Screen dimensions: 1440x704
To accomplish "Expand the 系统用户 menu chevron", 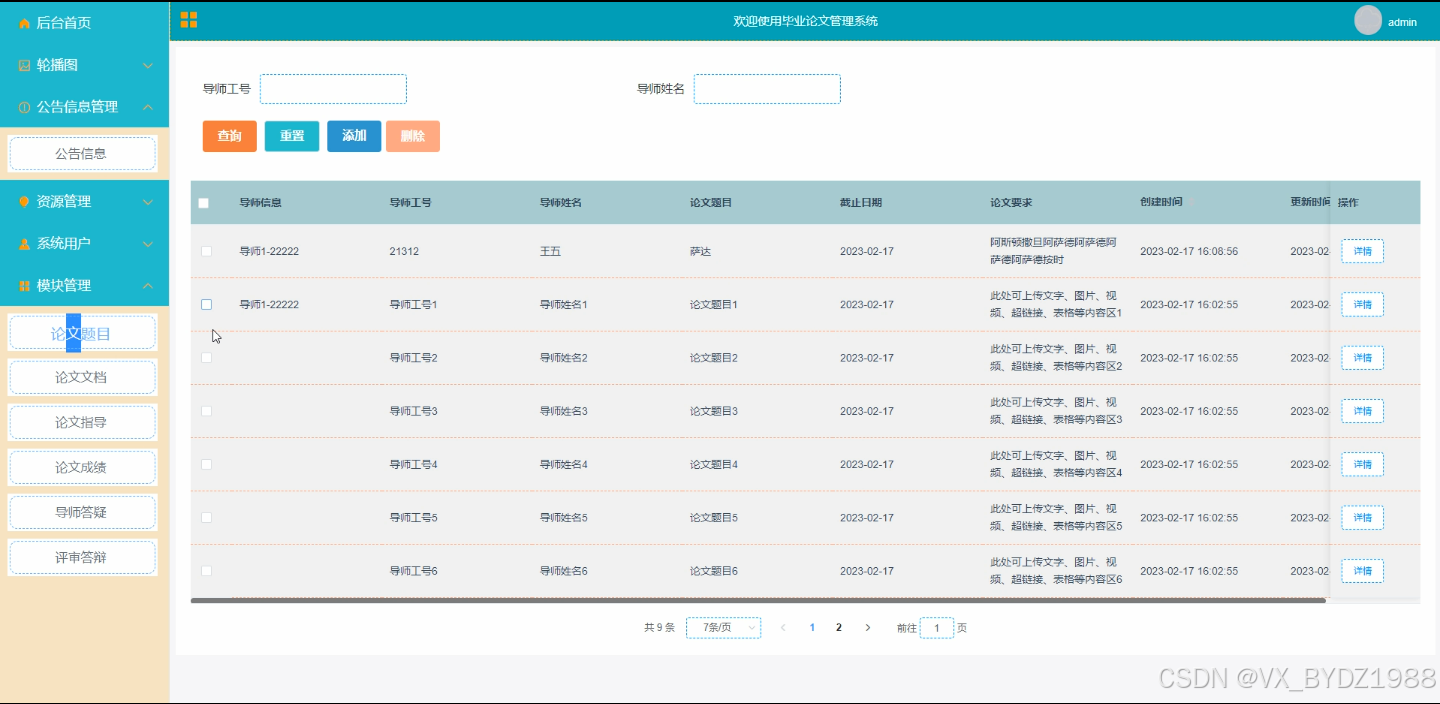I will click(x=148, y=243).
